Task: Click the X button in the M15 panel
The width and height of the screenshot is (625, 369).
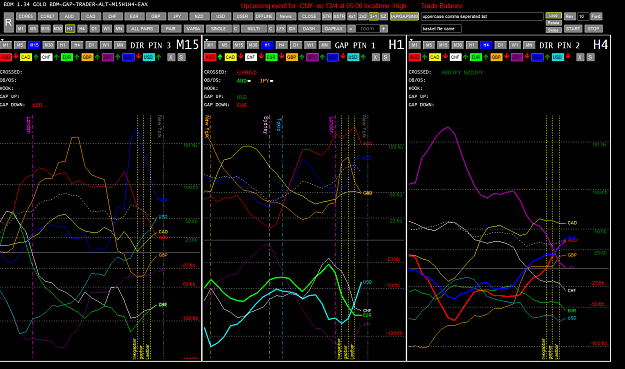Action: click(171, 57)
